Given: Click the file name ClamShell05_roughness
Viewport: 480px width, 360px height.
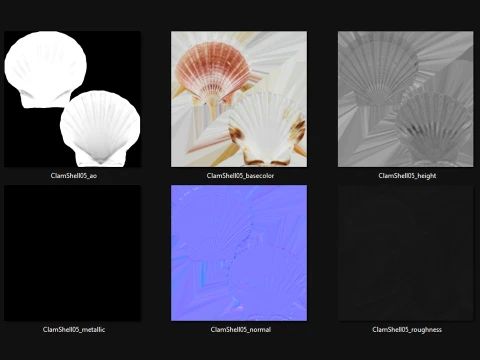Looking at the screenshot, I should pyautogui.click(x=407, y=330).
